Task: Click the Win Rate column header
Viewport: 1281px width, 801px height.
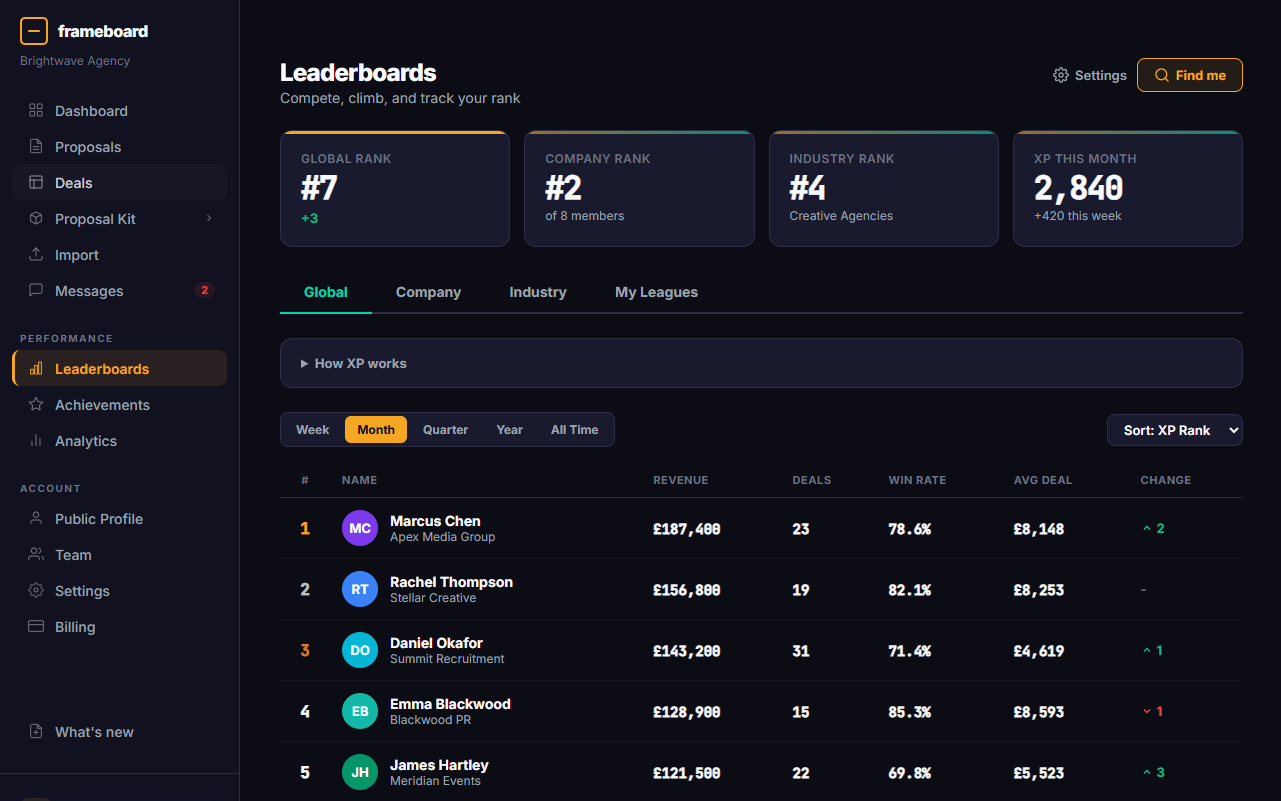Action: click(917, 480)
